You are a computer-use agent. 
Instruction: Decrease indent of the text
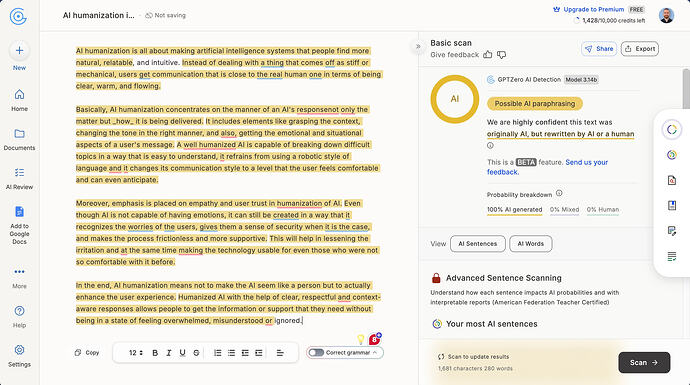click(245, 353)
